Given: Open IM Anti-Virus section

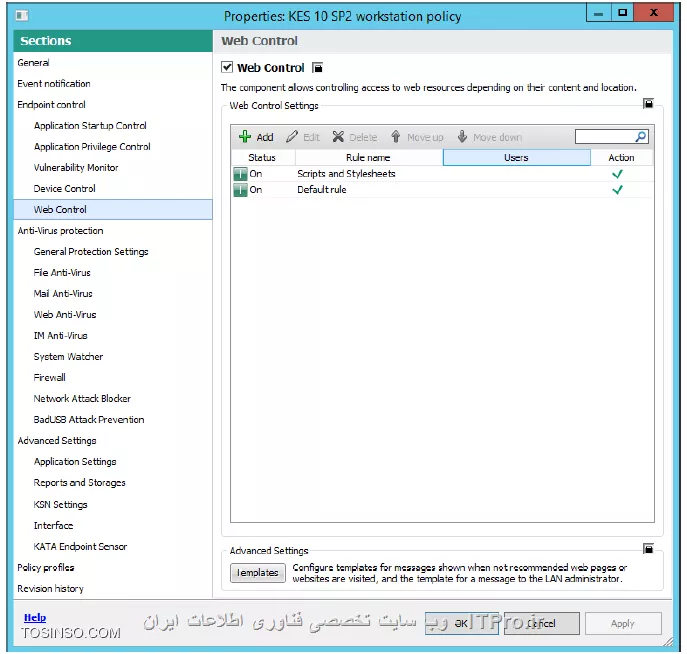Looking at the screenshot, I should tap(60, 336).
